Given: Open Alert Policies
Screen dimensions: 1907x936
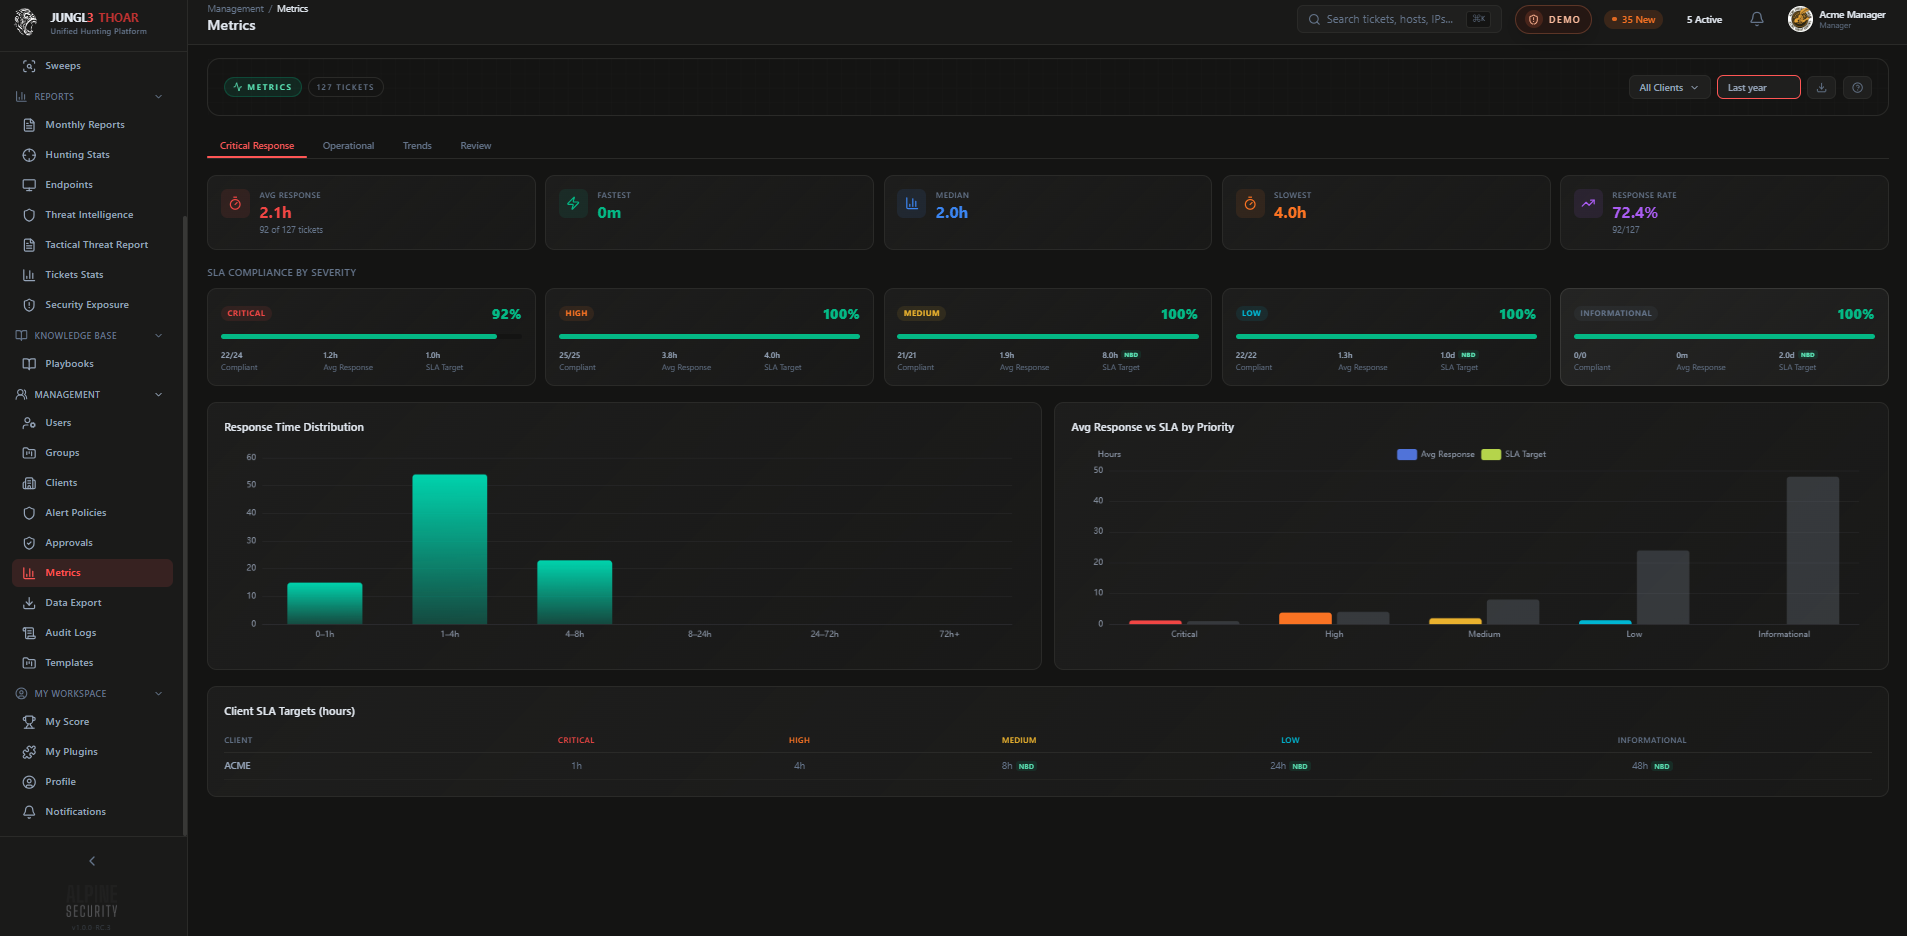Looking at the screenshot, I should coord(92,513).
